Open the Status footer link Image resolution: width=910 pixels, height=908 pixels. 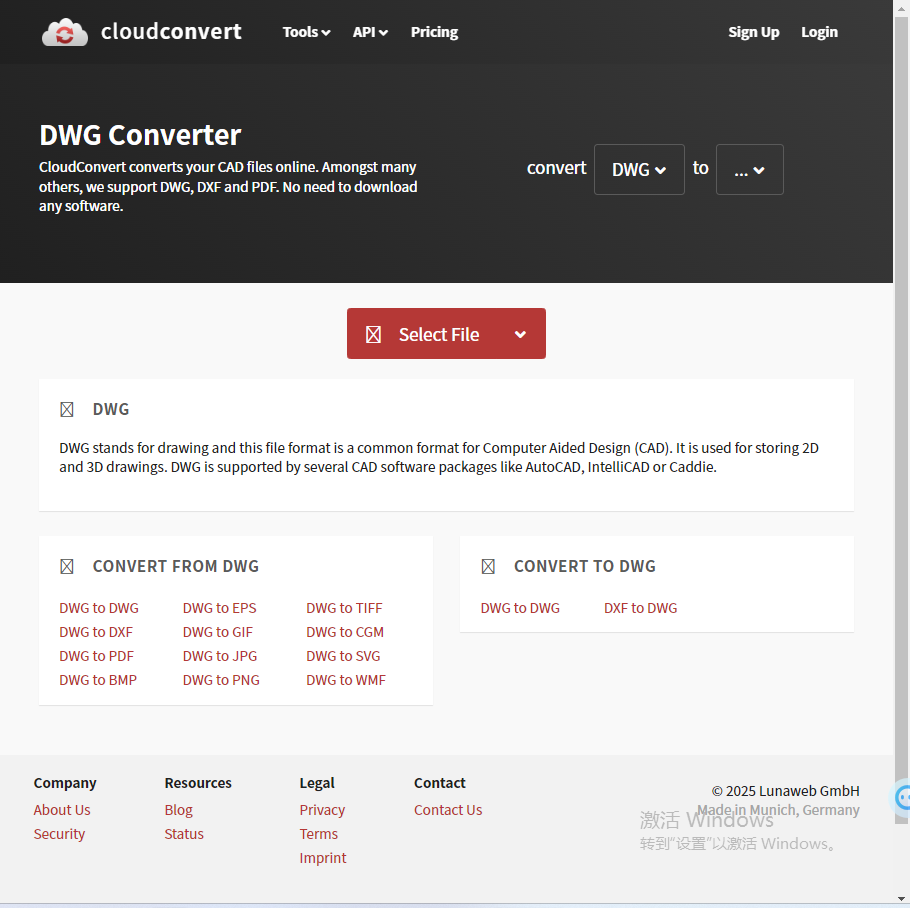point(184,834)
